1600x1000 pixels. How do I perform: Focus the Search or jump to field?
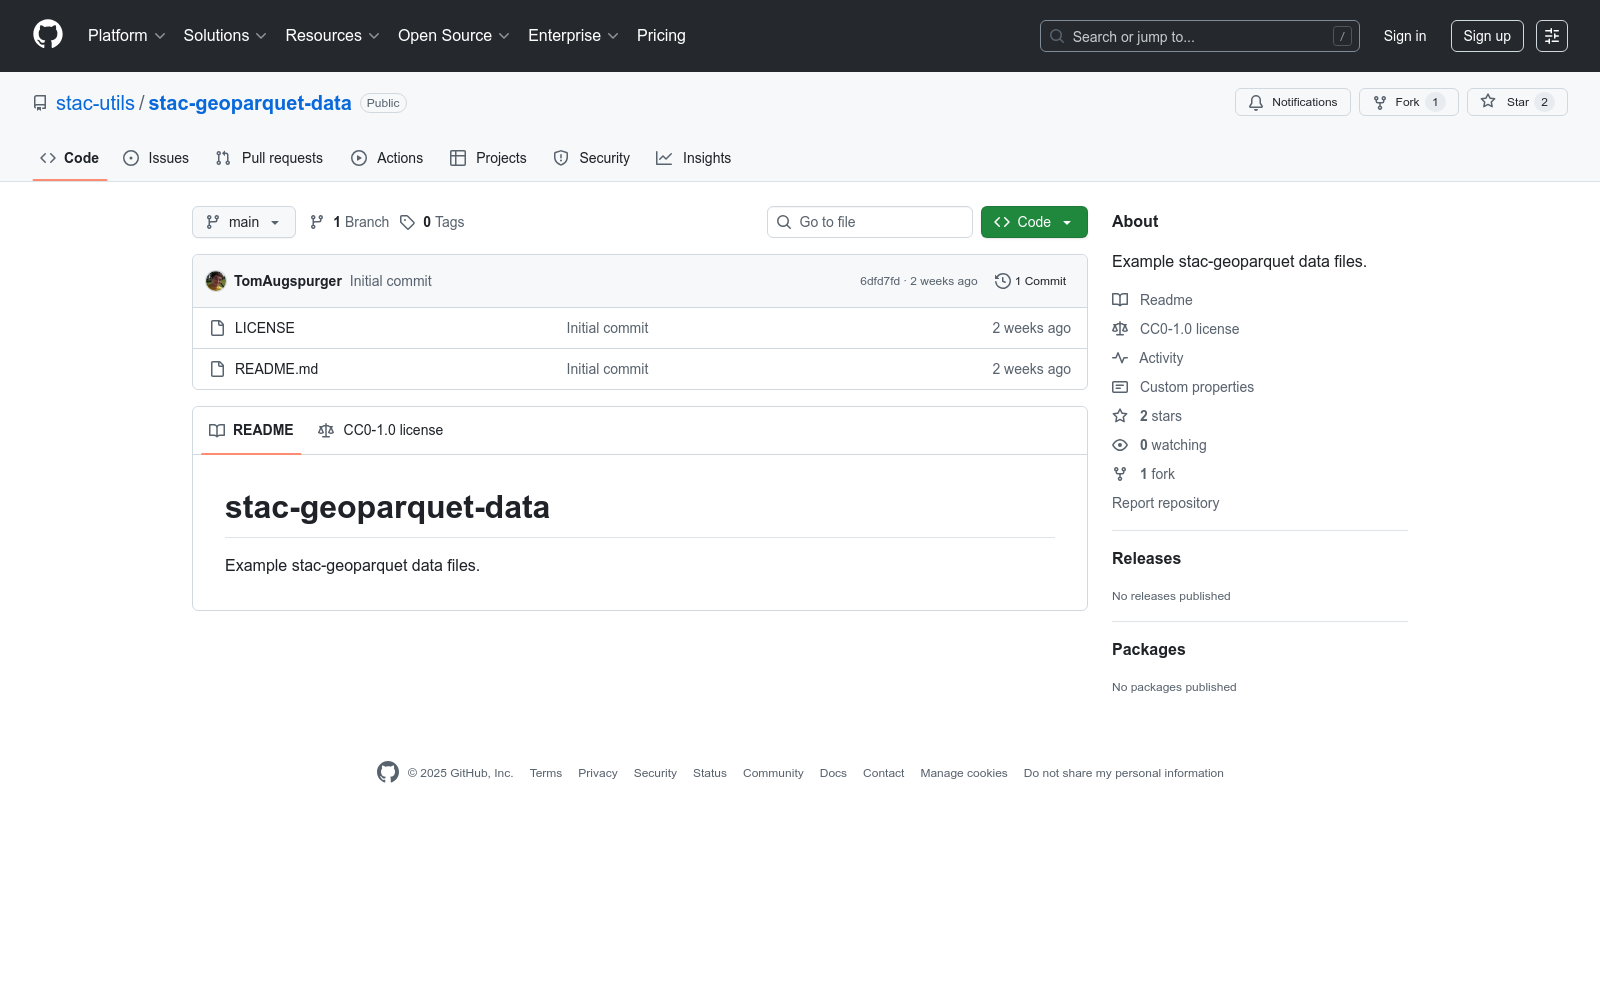(x=1199, y=36)
